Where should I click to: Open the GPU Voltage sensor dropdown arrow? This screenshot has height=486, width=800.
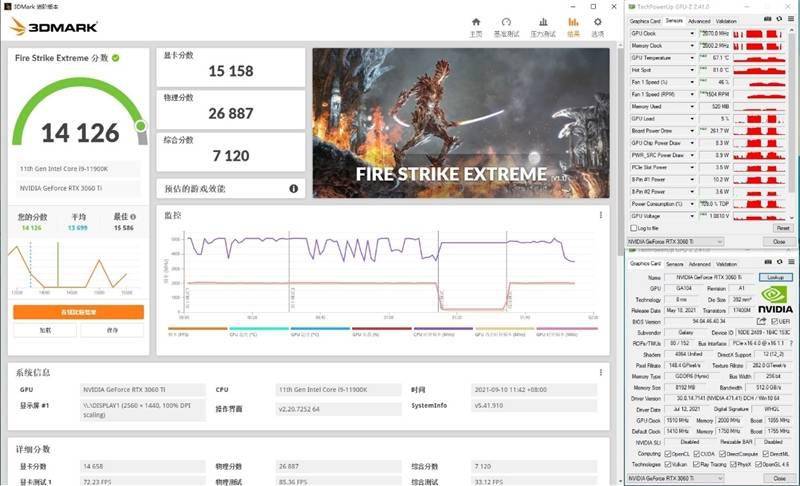(692, 216)
